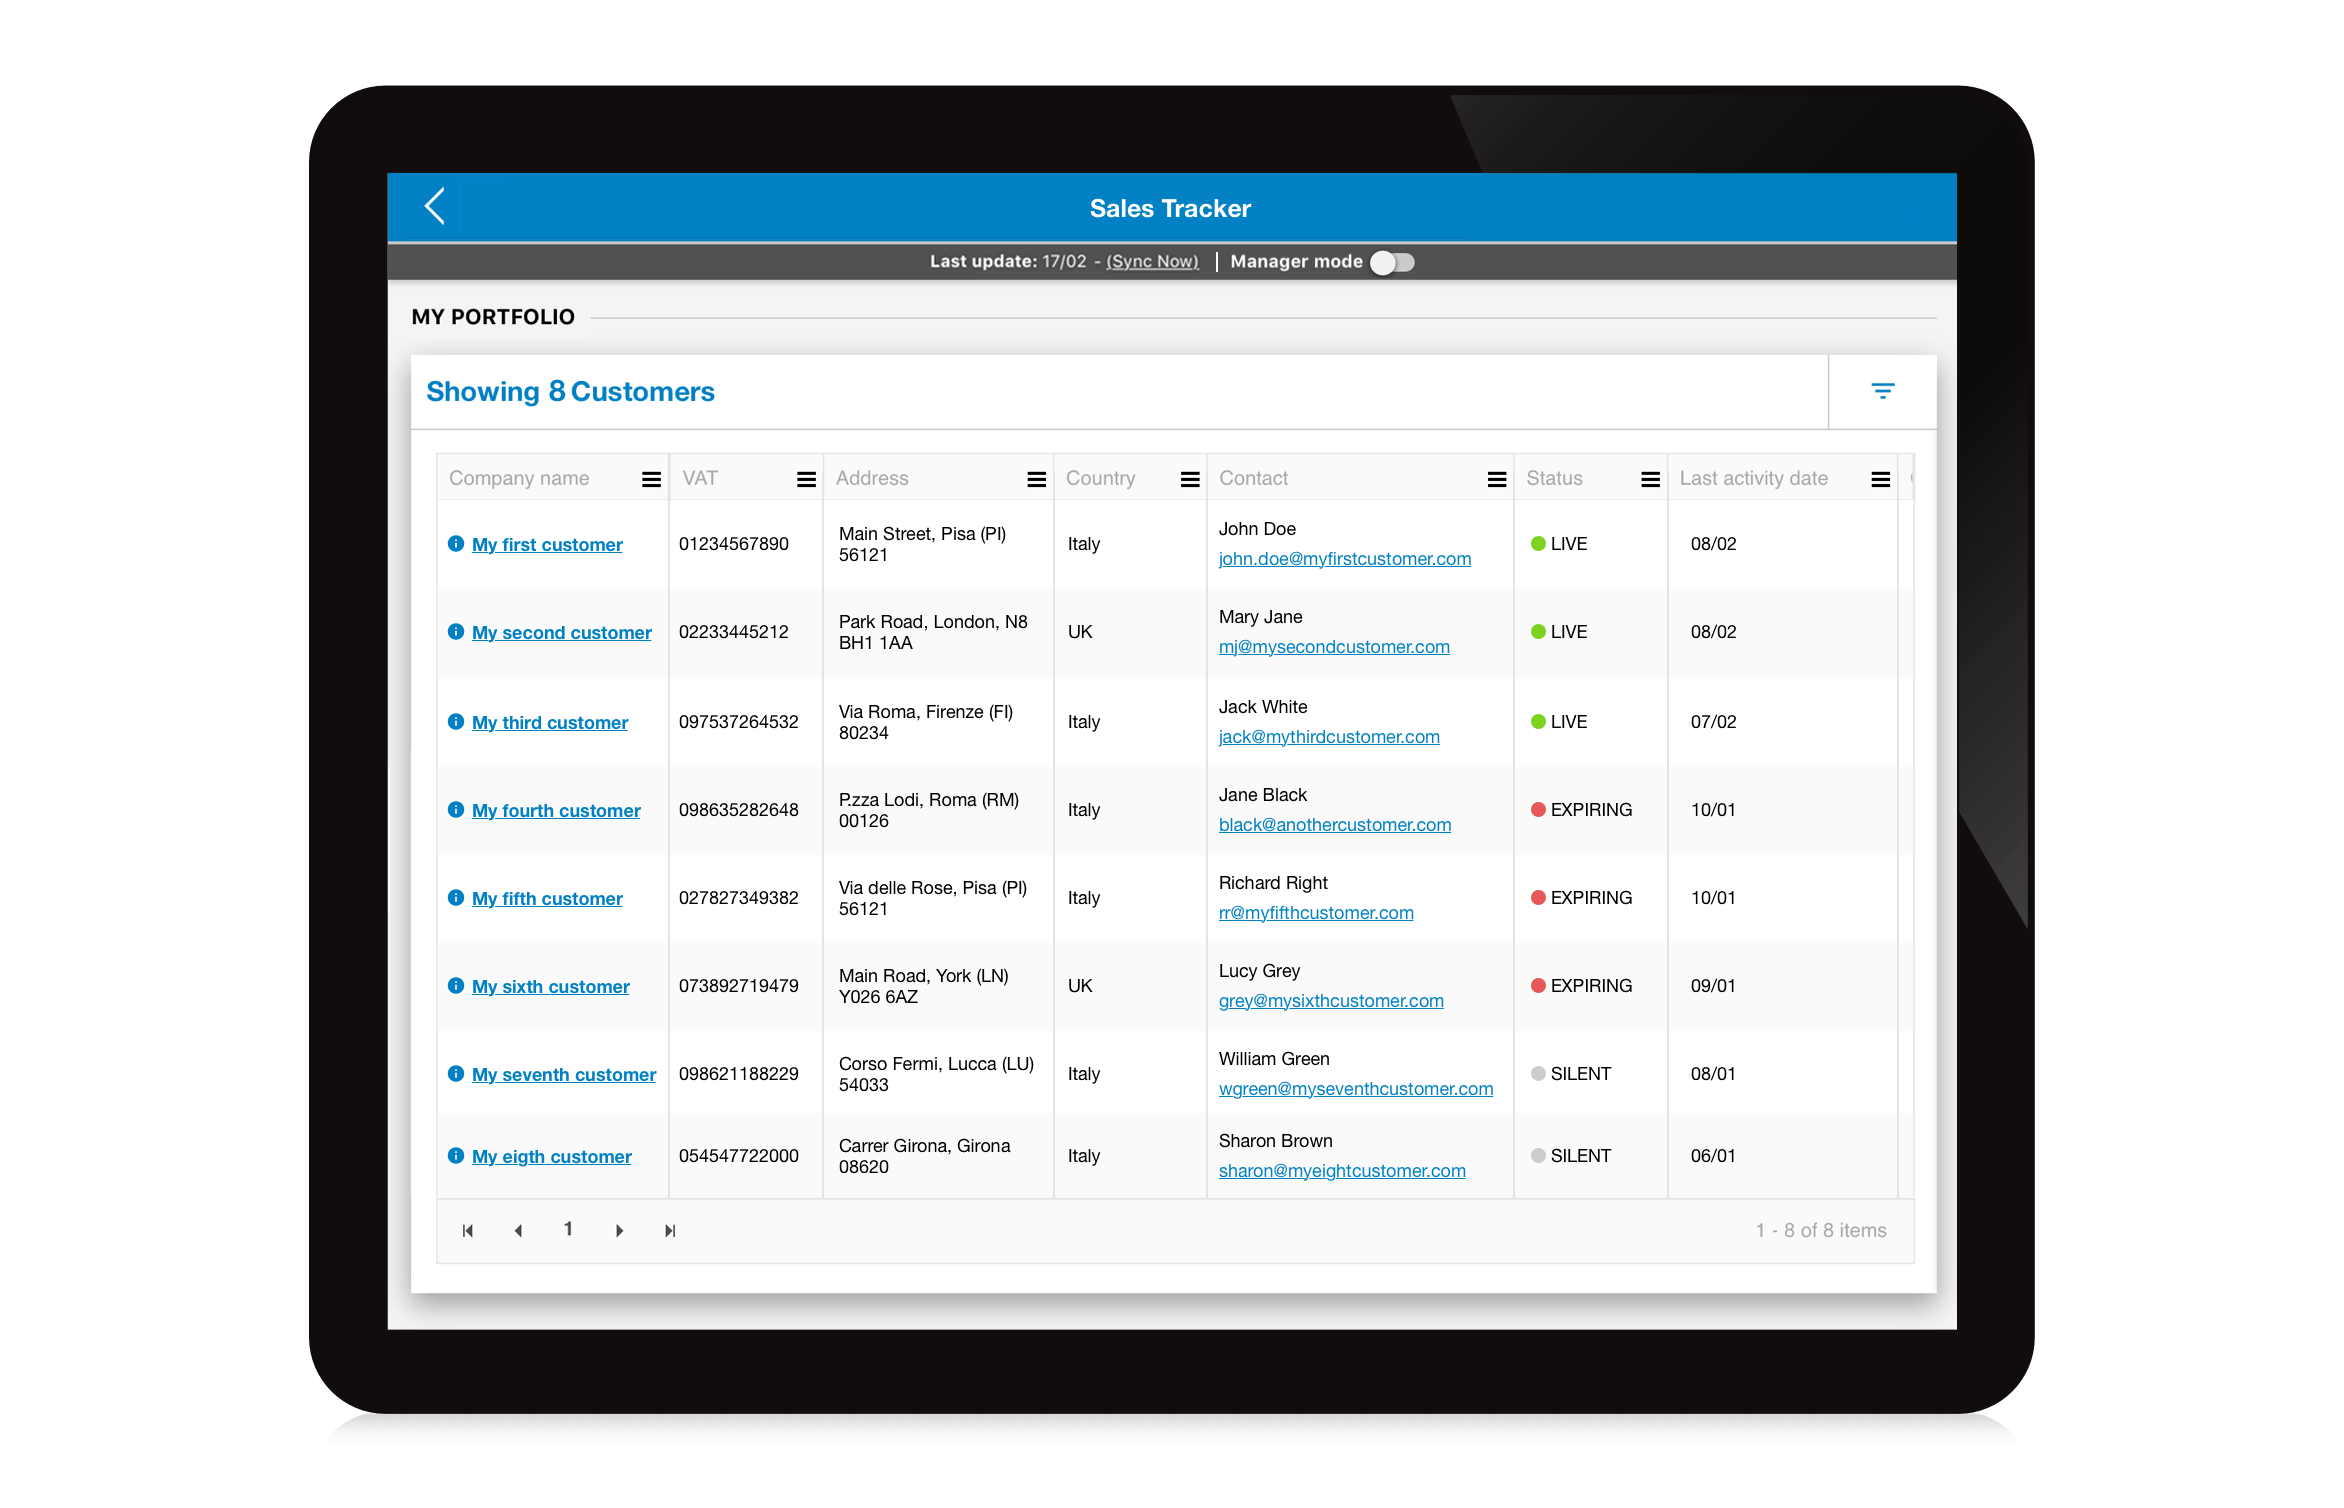Click address Park Road, London, N8
The image size is (2344, 1508).
tap(932, 622)
